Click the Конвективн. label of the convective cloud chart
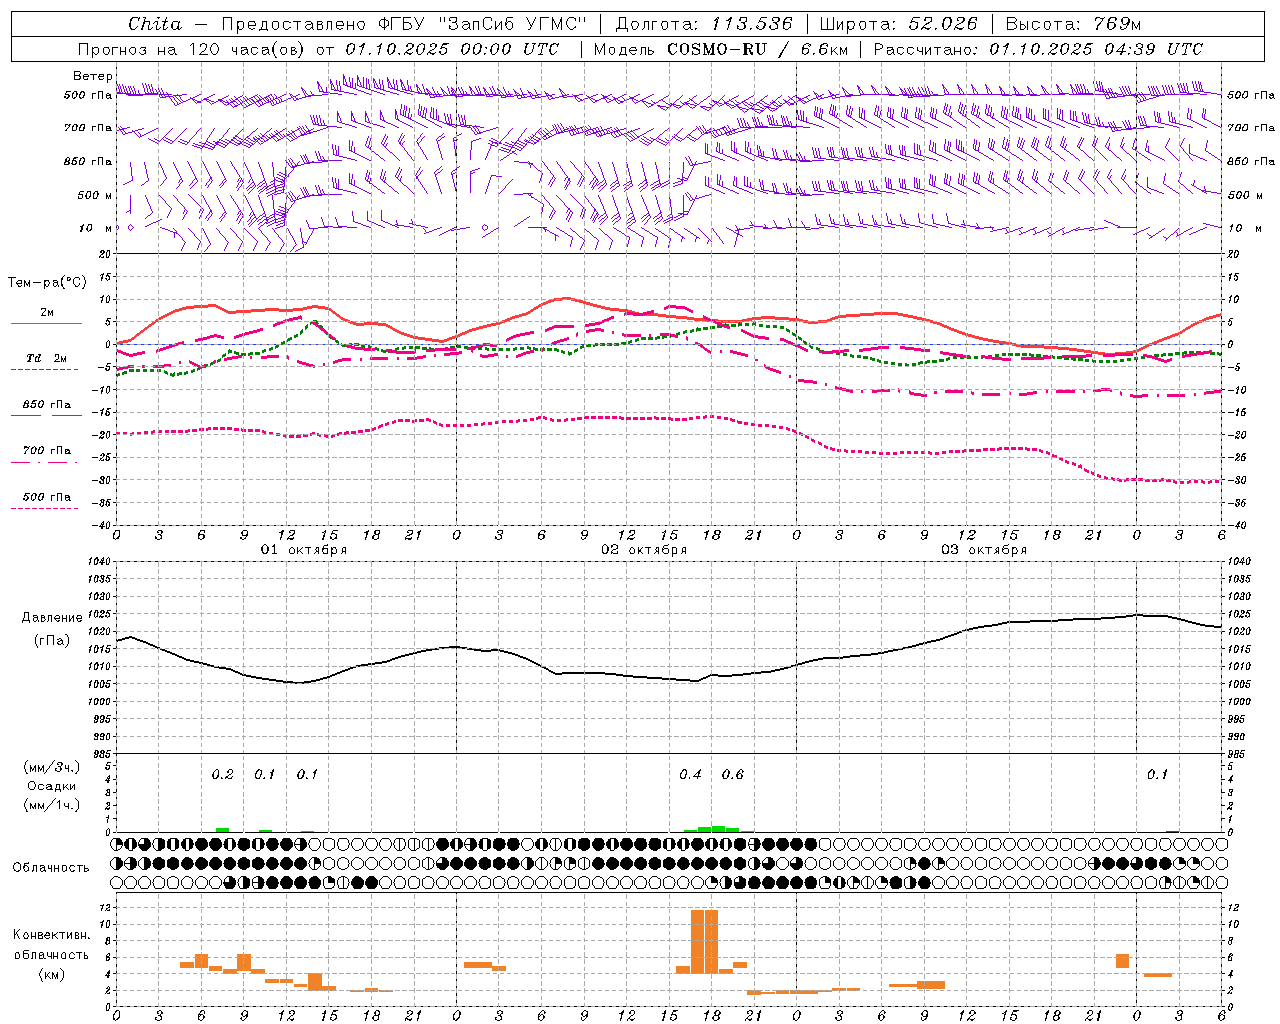Viewport: 1280px width, 1024px height. [x=51, y=935]
